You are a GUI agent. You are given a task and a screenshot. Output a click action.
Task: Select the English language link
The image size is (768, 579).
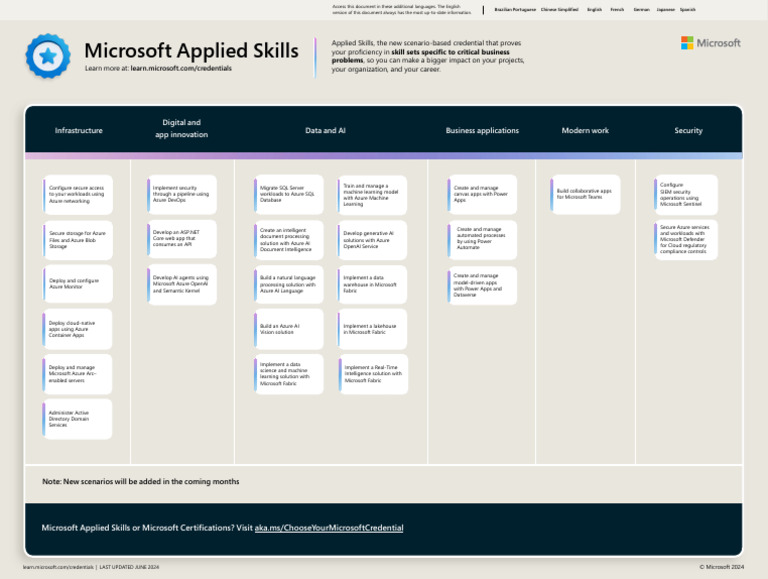point(594,9)
